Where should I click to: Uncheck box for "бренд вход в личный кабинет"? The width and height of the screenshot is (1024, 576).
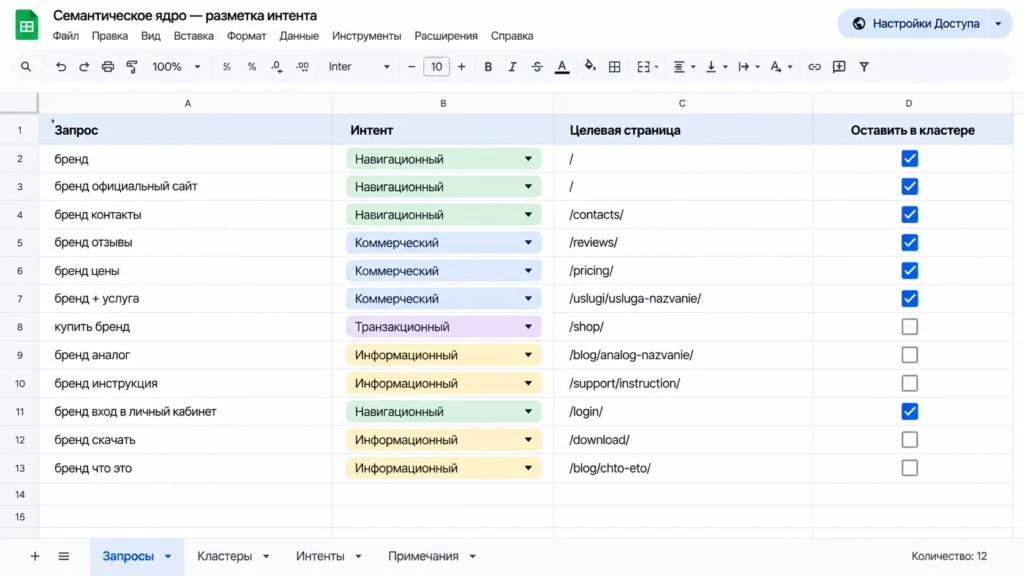pos(909,411)
